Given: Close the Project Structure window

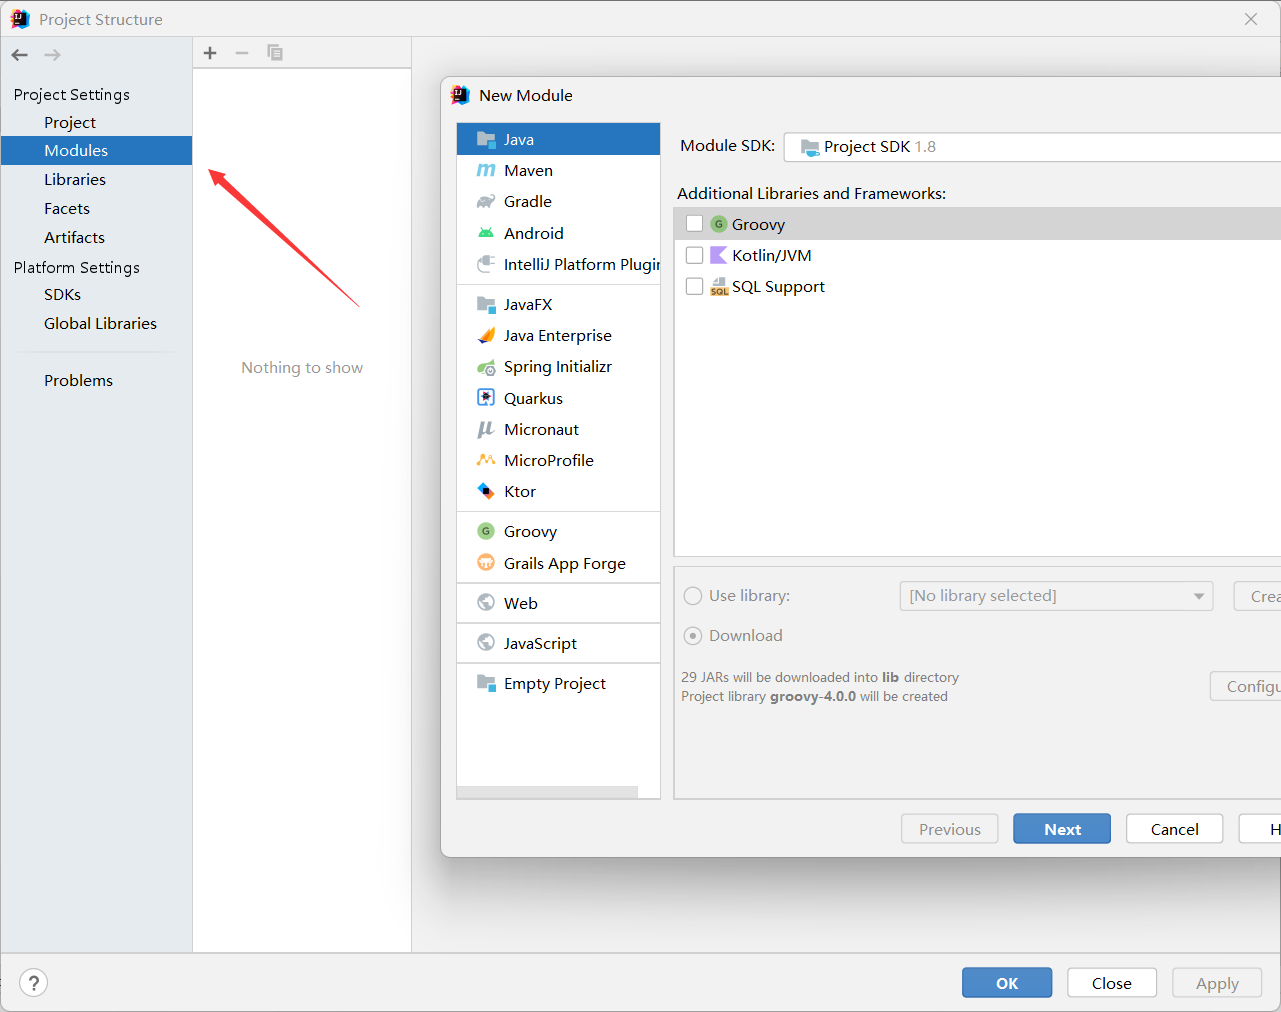Looking at the screenshot, I should click(x=1251, y=19).
